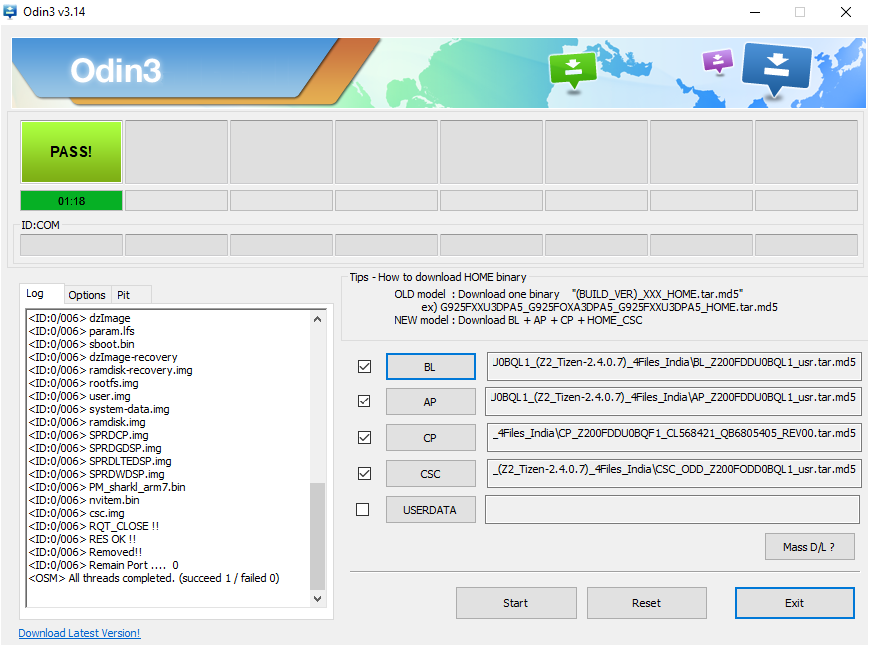Browse for BL firmware file
Image resolution: width=869 pixels, height=646 pixels.
pos(431,367)
